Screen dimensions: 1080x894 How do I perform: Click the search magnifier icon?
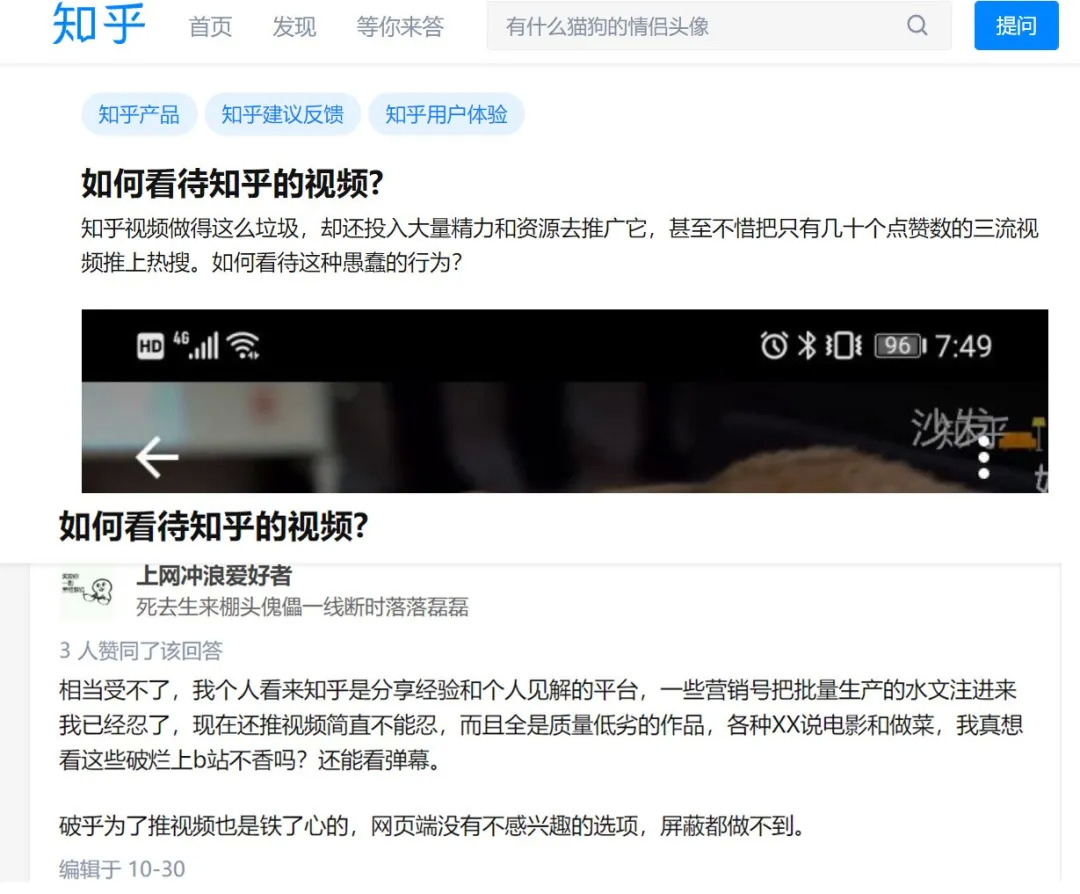pos(917,26)
